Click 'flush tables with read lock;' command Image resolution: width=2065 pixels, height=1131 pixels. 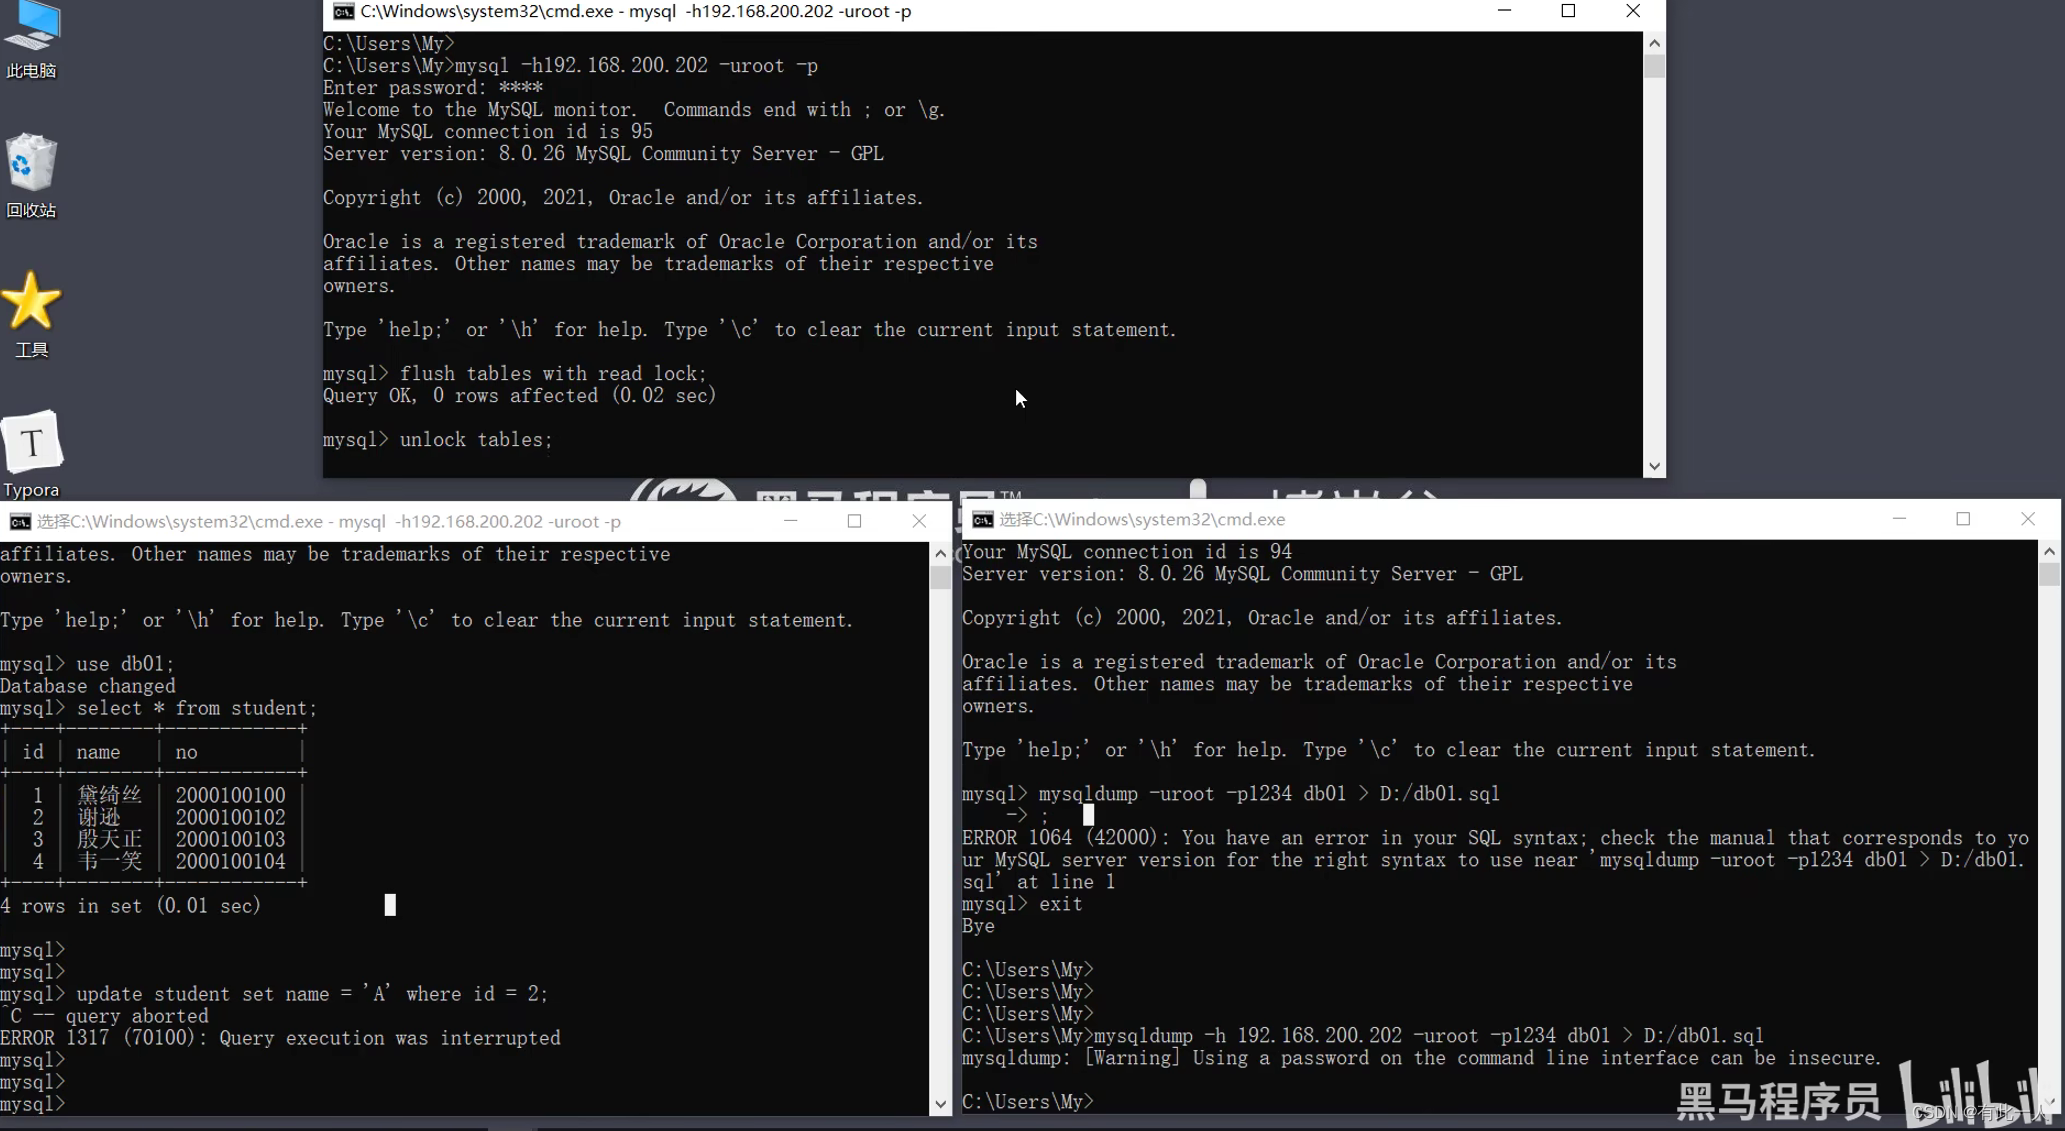(553, 374)
